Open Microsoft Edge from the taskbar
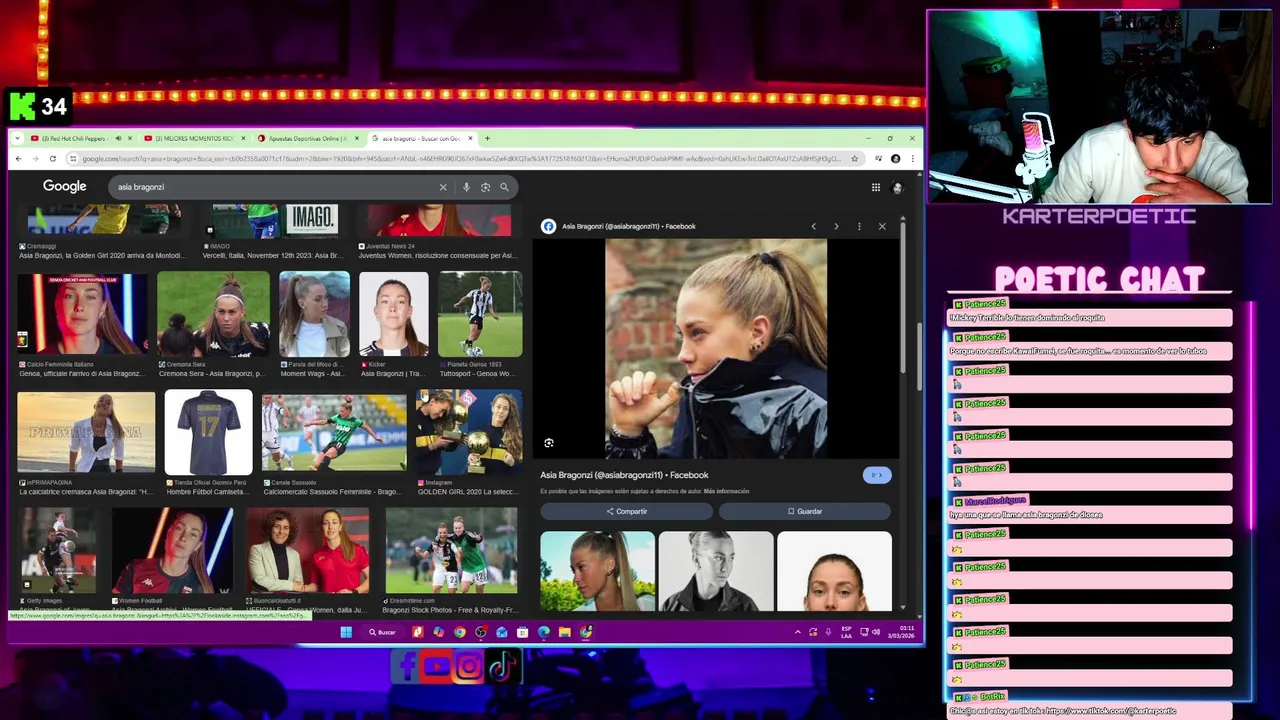The height and width of the screenshot is (720, 1280). (544, 632)
